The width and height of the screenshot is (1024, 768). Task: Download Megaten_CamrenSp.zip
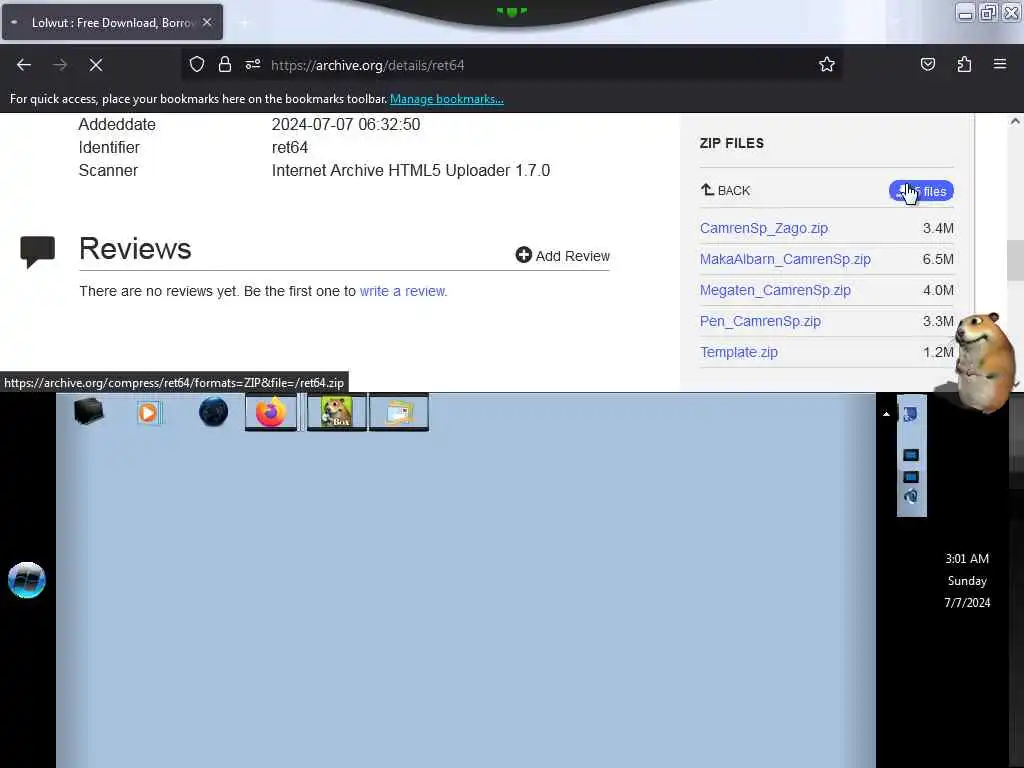click(775, 291)
